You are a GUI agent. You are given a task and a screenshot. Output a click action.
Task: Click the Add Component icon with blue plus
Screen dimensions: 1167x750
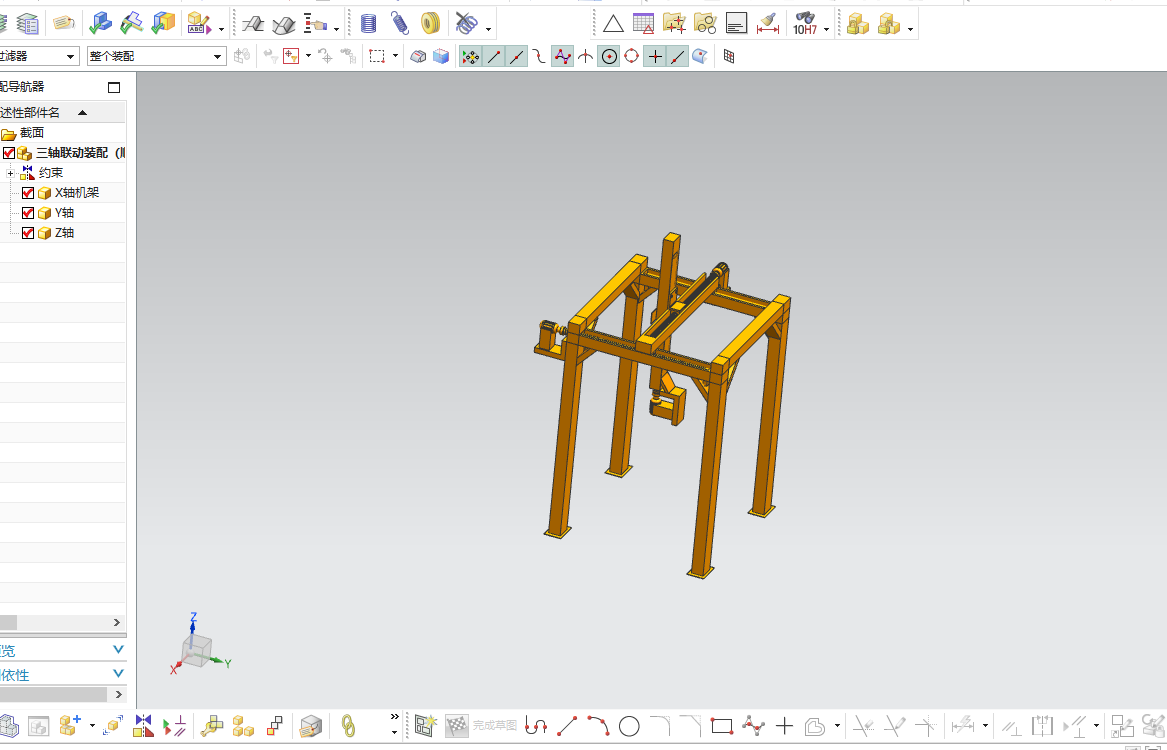click(x=70, y=725)
